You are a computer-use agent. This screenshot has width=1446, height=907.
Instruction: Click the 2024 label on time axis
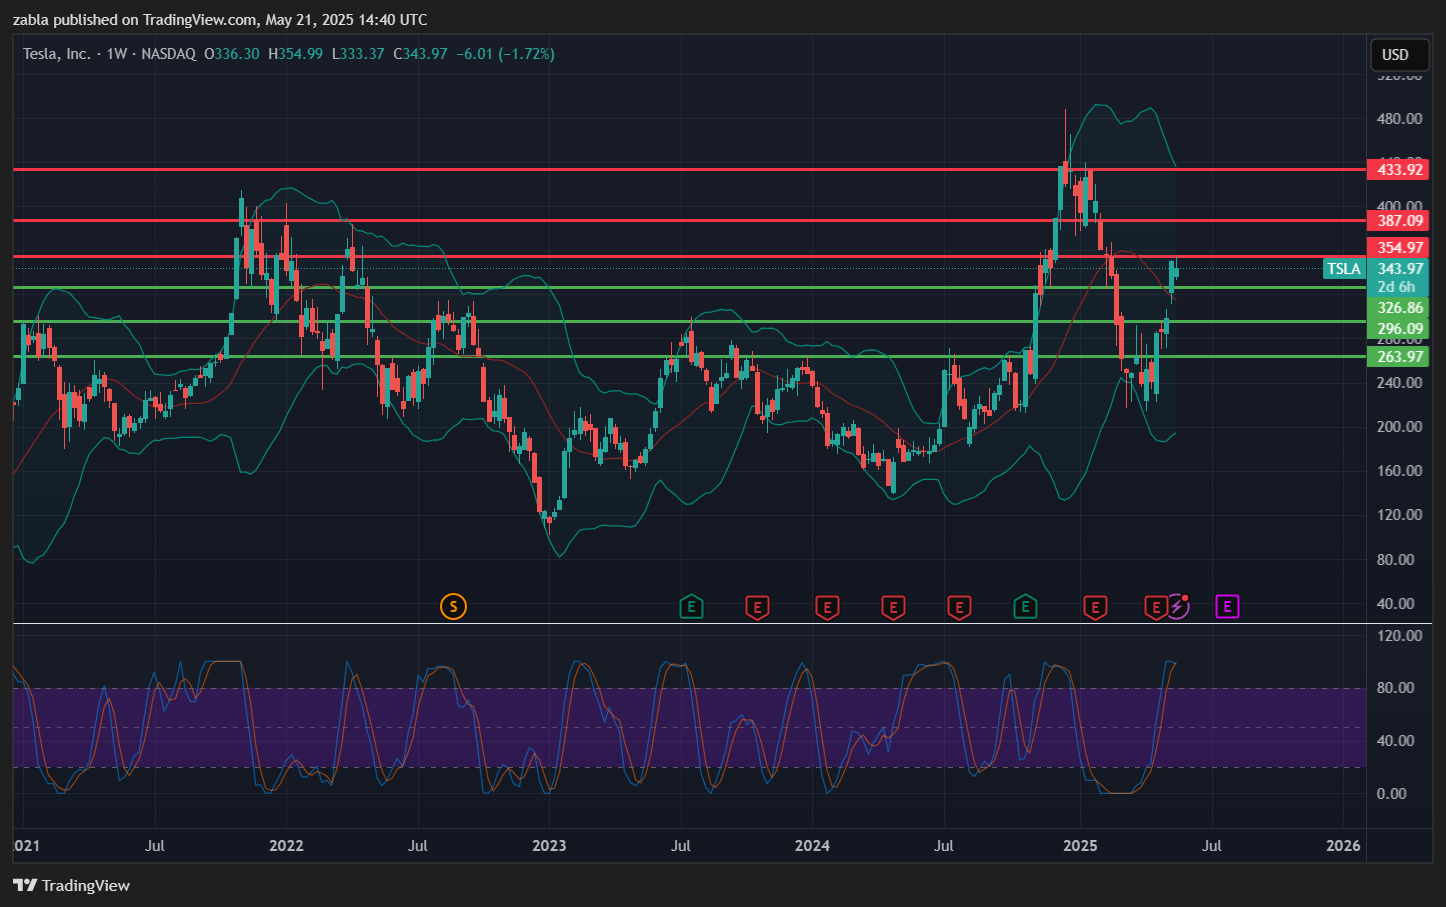[812, 846]
